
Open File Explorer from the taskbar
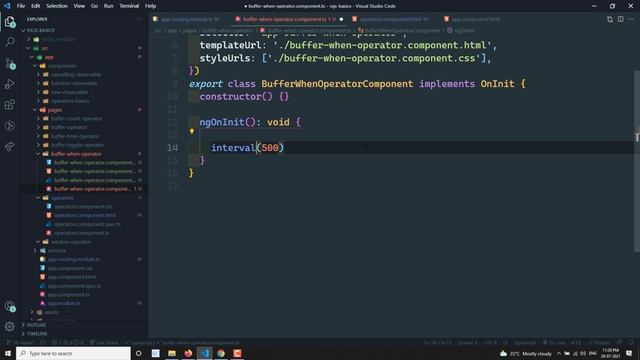click(172, 353)
